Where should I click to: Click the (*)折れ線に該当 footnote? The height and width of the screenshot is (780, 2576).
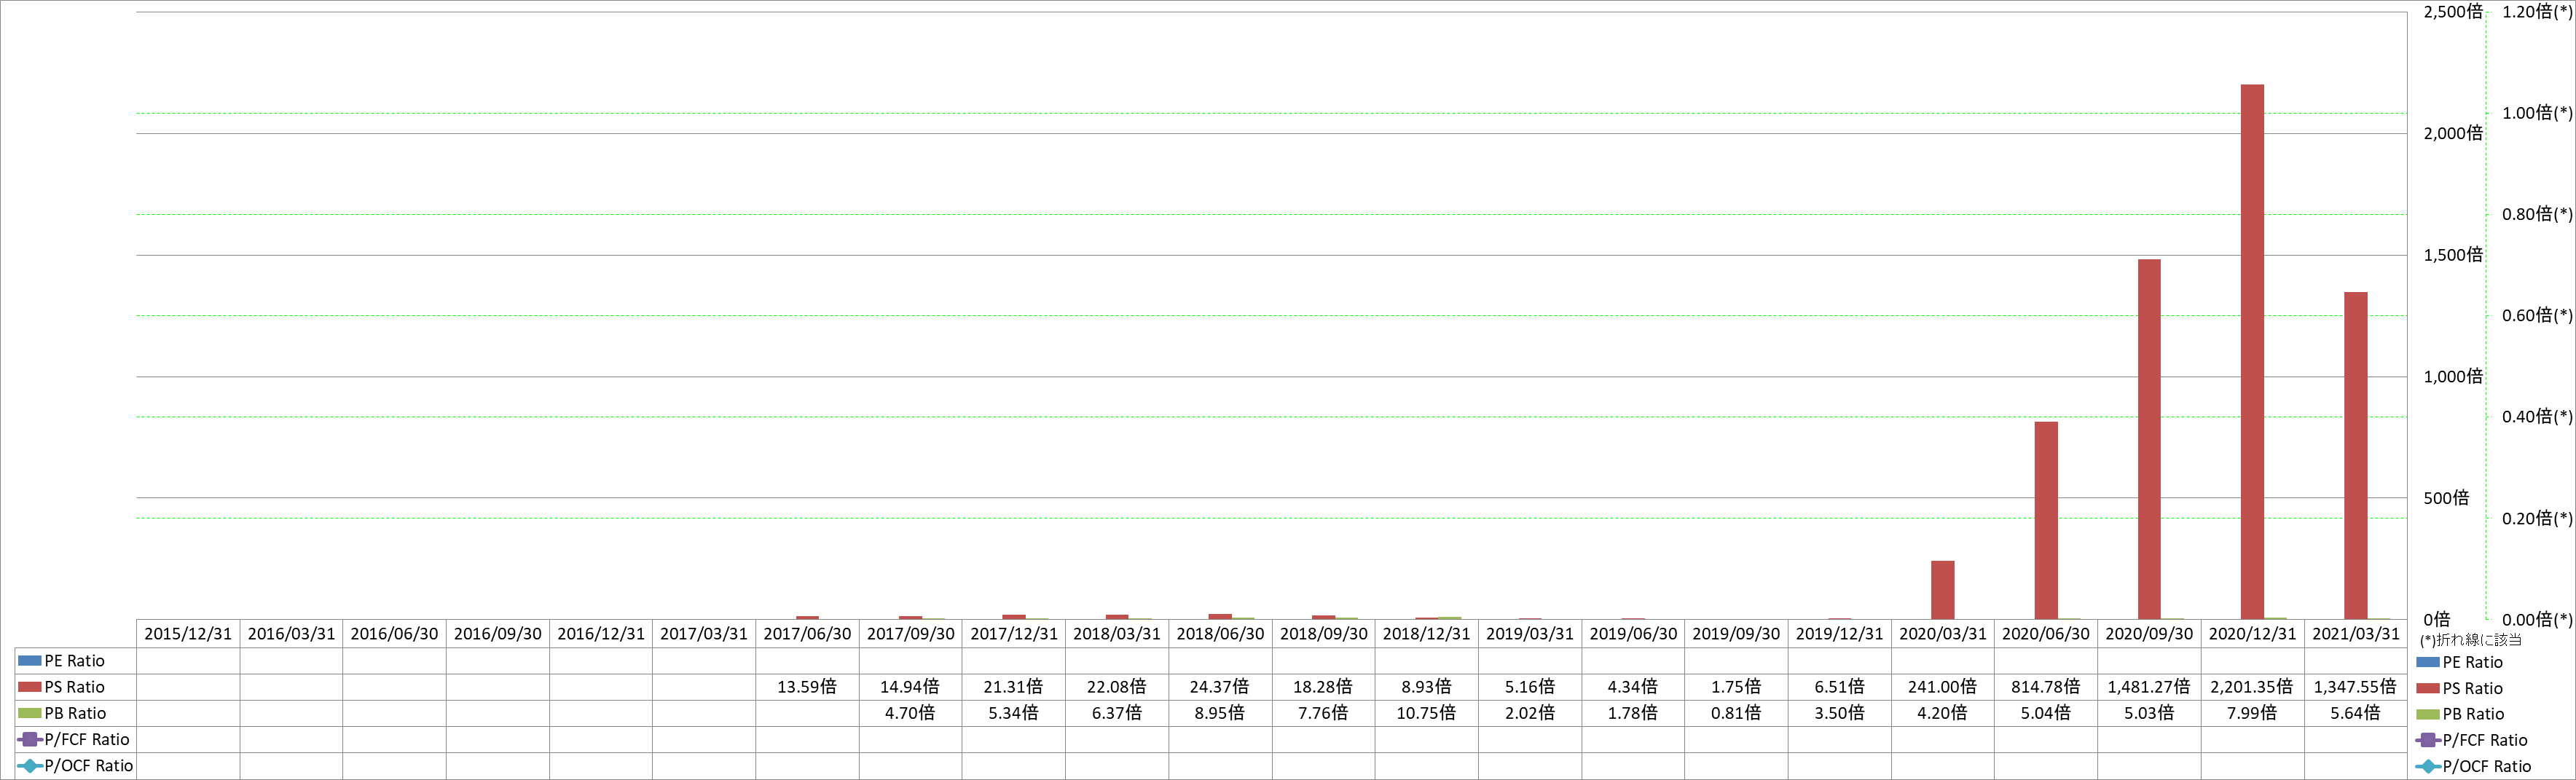pyautogui.click(x=2471, y=640)
